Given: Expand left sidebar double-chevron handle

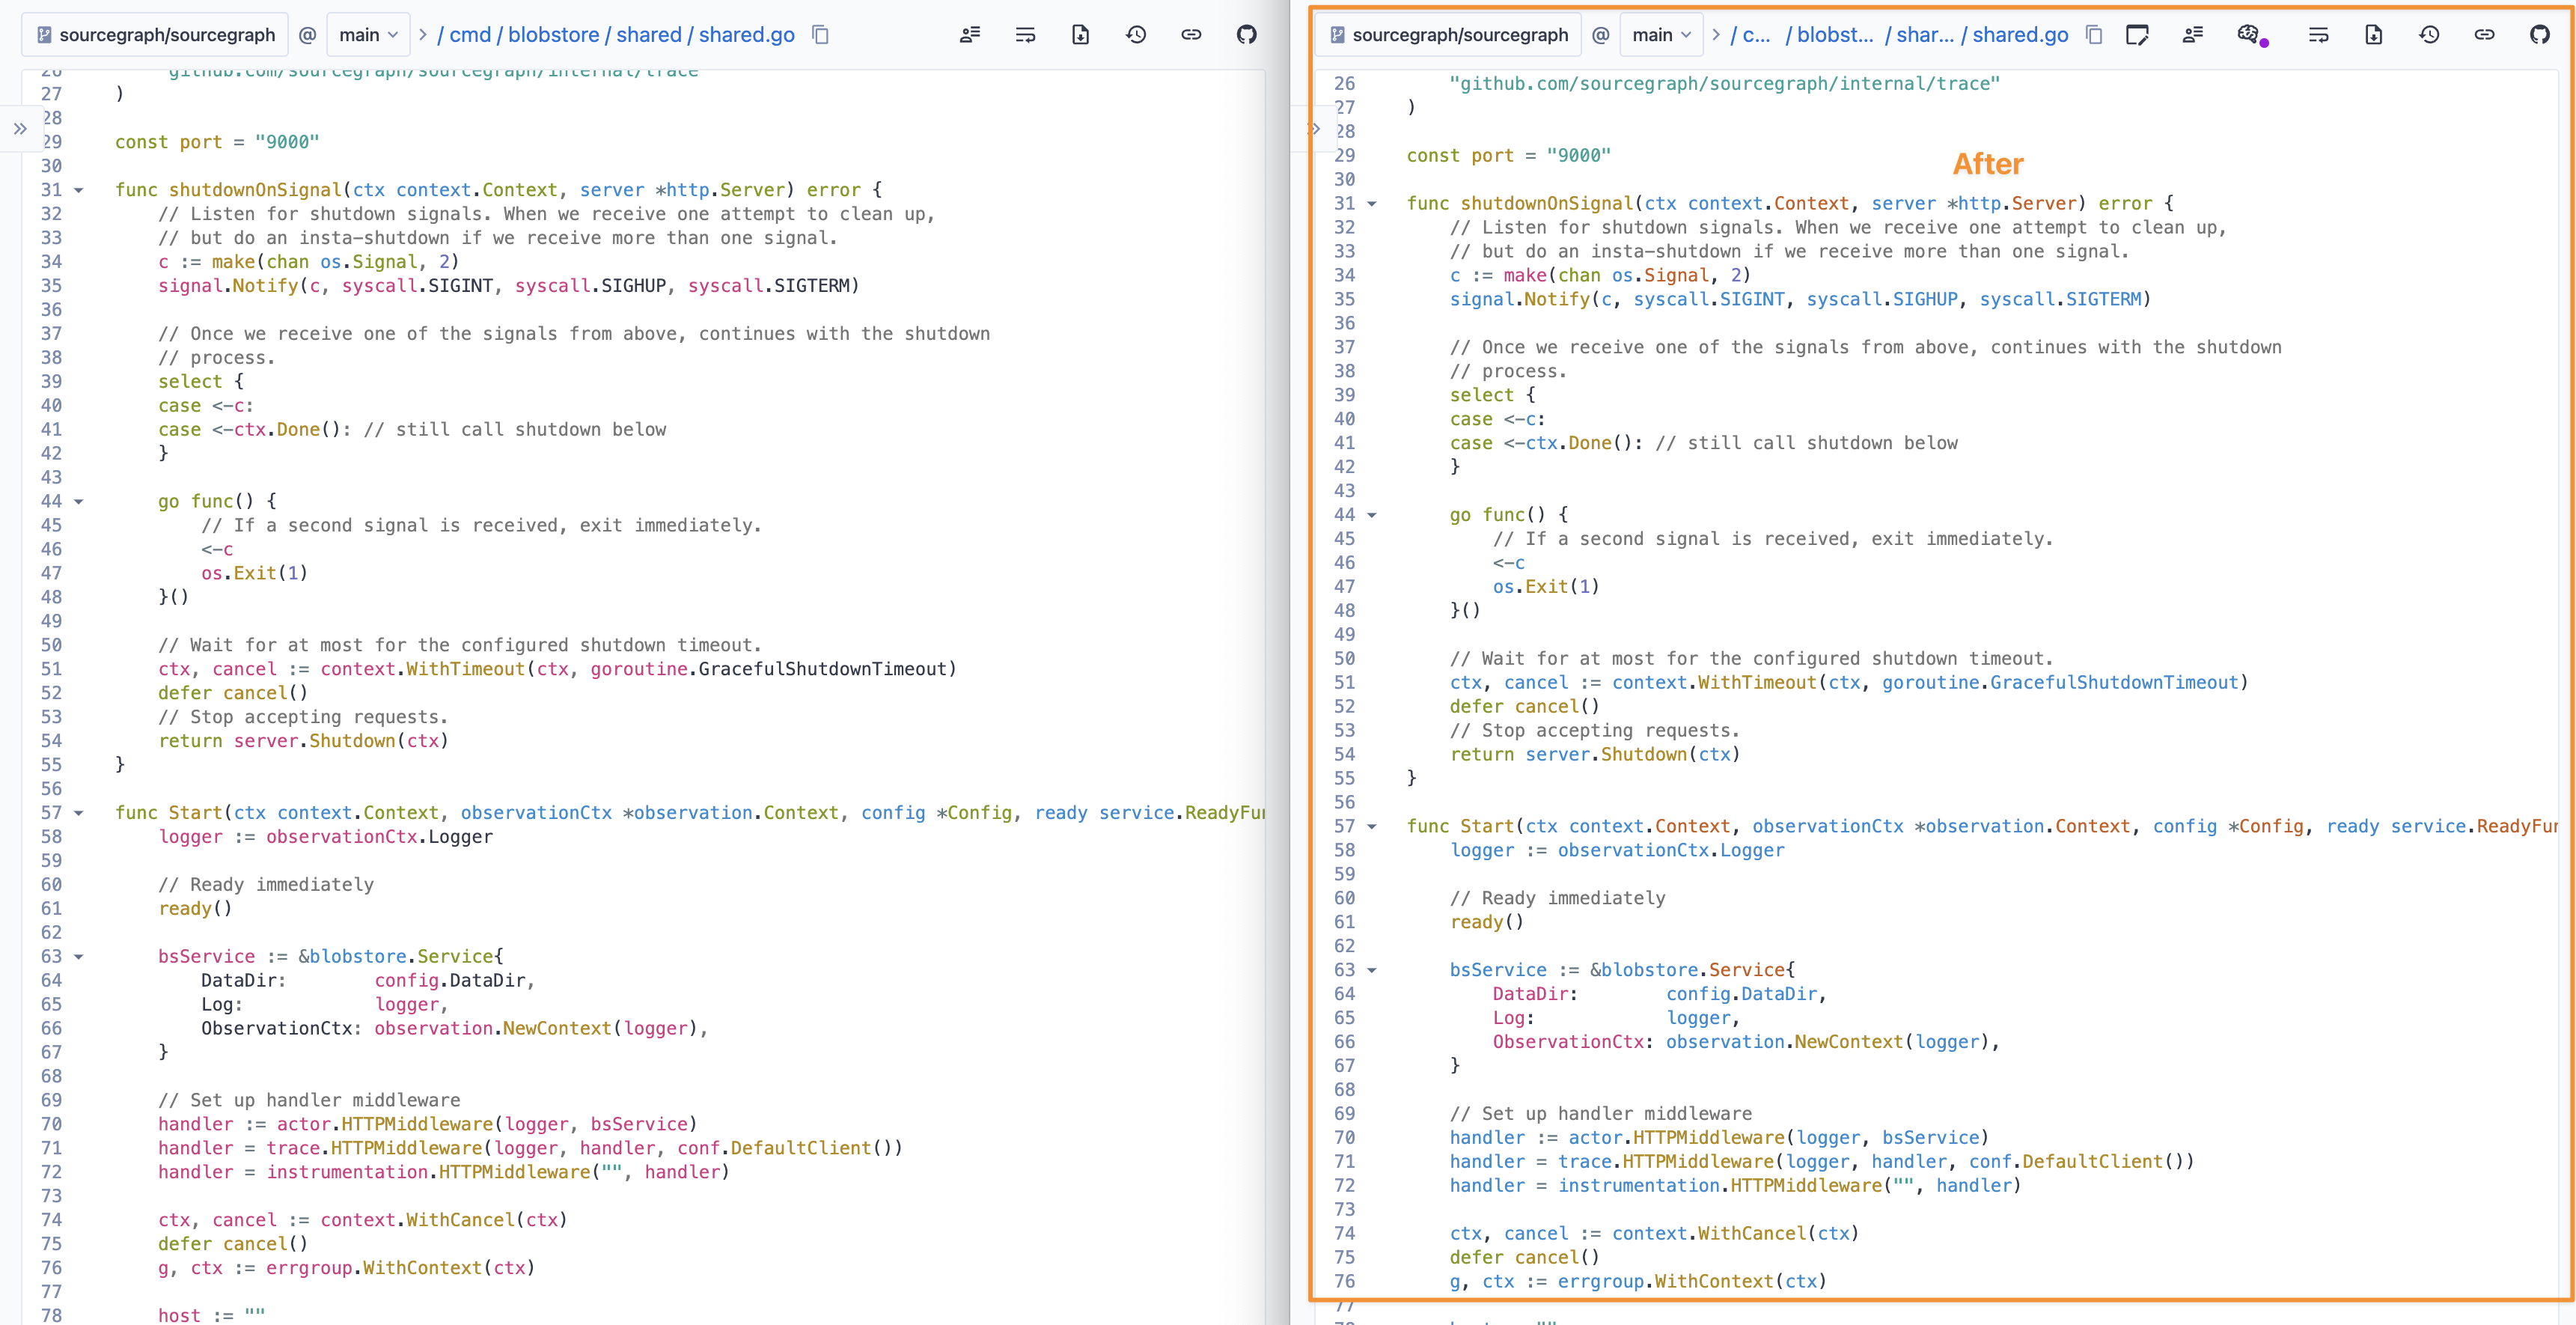Looking at the screenshot, I should (x=20, y=128).
